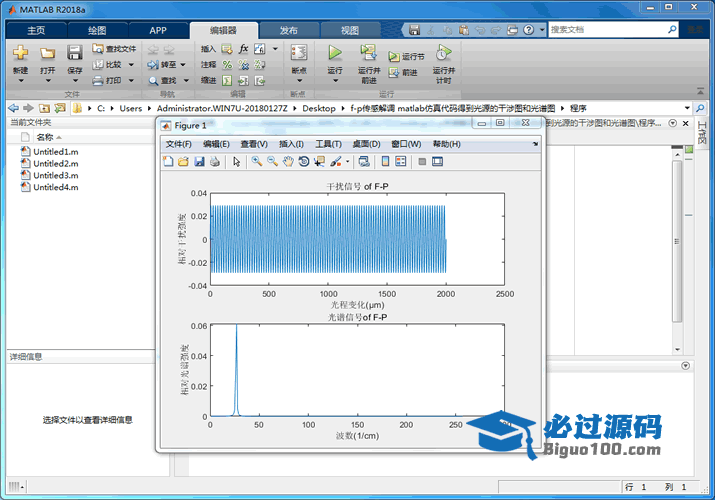Select the Rotate 3D tool in Figure 1
The width and height of the screenshot is (715, 500).
[304, 161]
